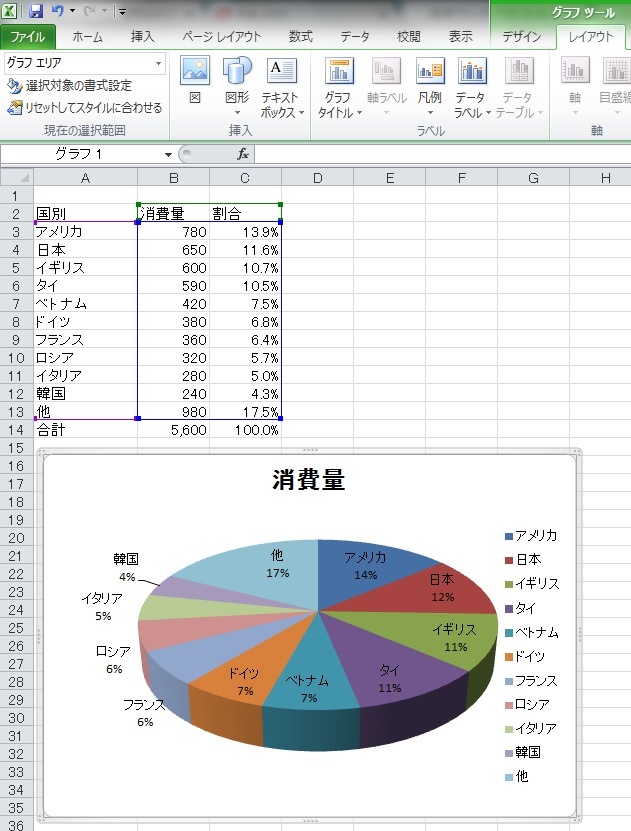The image size is (631, 831).
Task: Select column D header
Action: coord(317,178)
